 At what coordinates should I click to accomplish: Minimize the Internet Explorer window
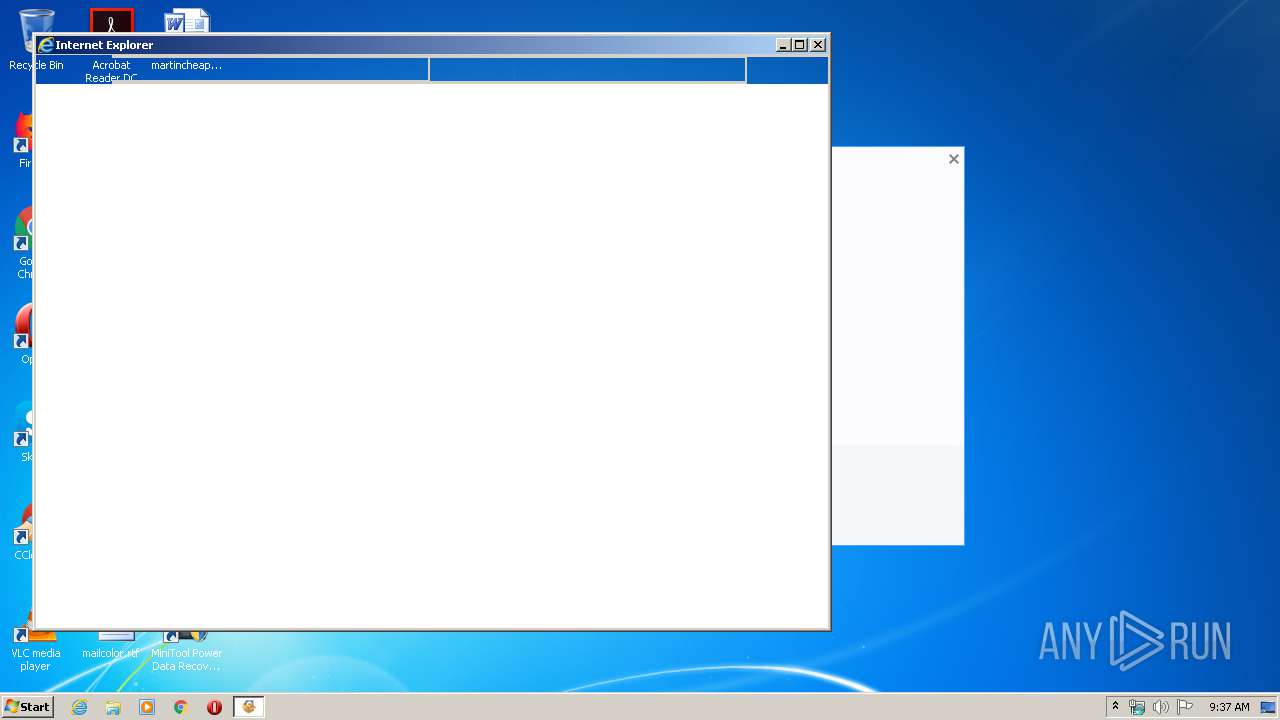click(784, 45)
